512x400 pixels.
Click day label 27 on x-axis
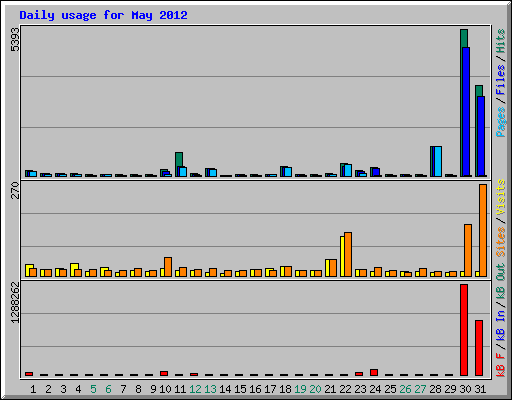tap(420, 389)
